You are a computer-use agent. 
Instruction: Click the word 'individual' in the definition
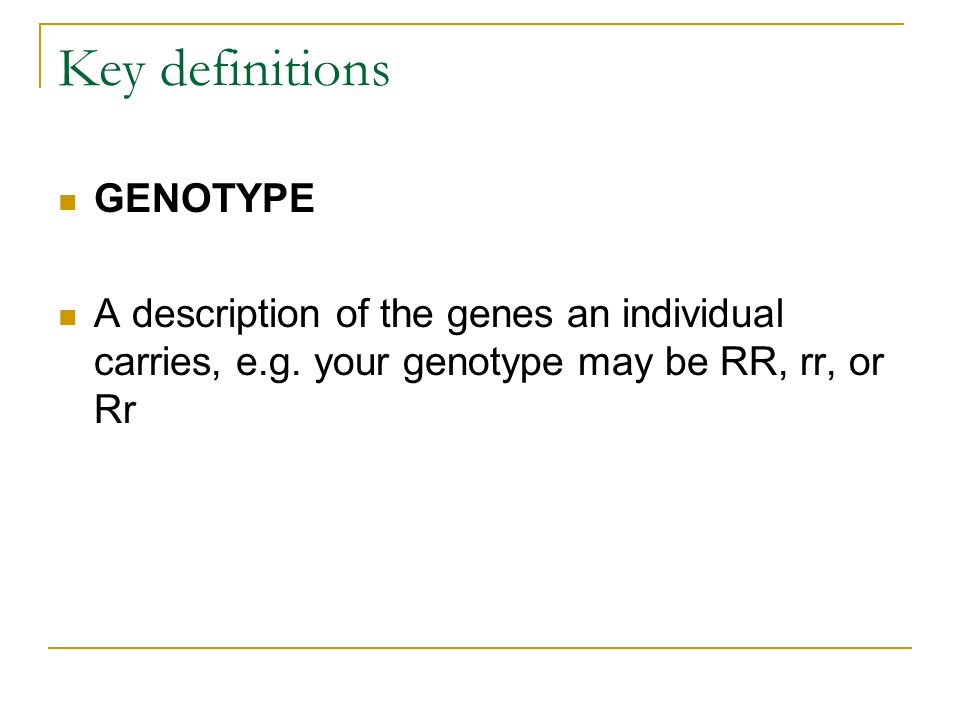point(703,313)
